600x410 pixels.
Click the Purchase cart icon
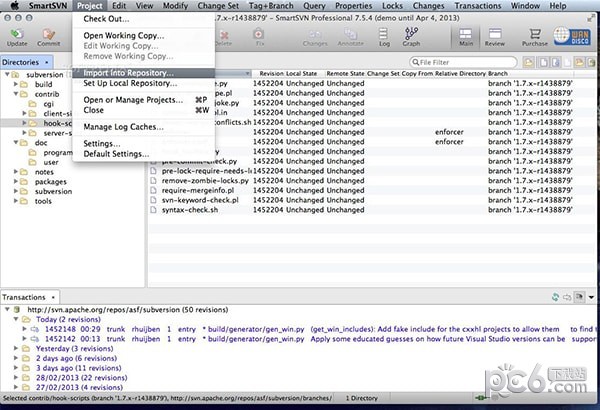(535, 37)
